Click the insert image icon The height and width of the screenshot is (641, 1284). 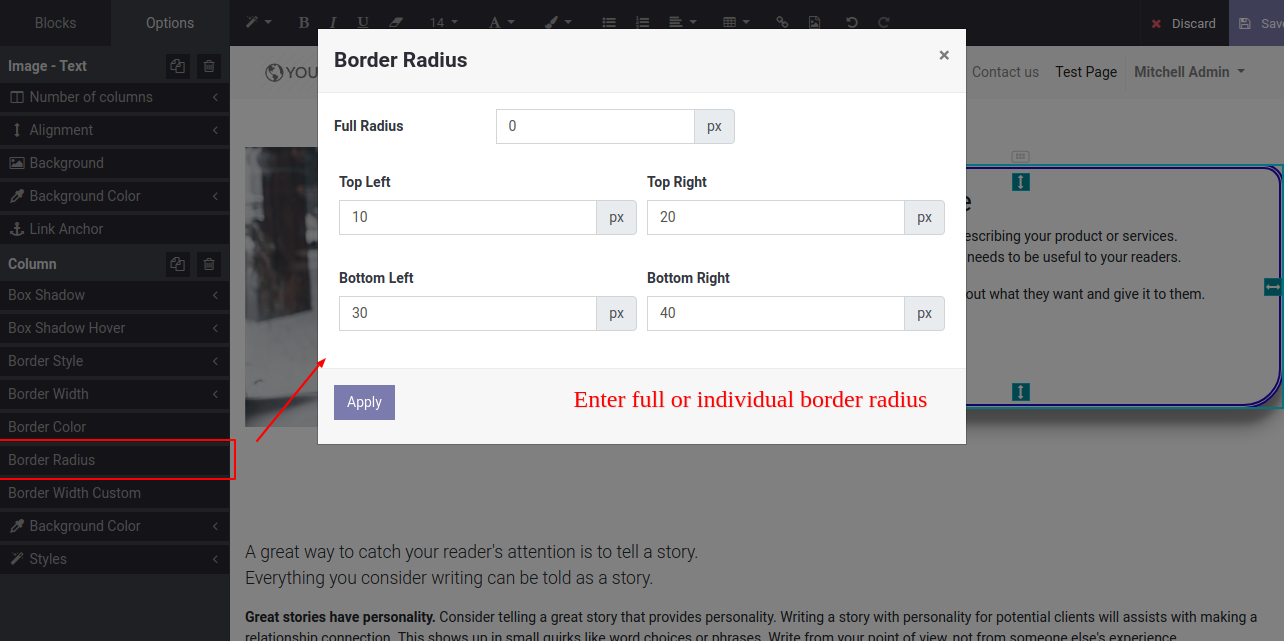tap(814, 22)
